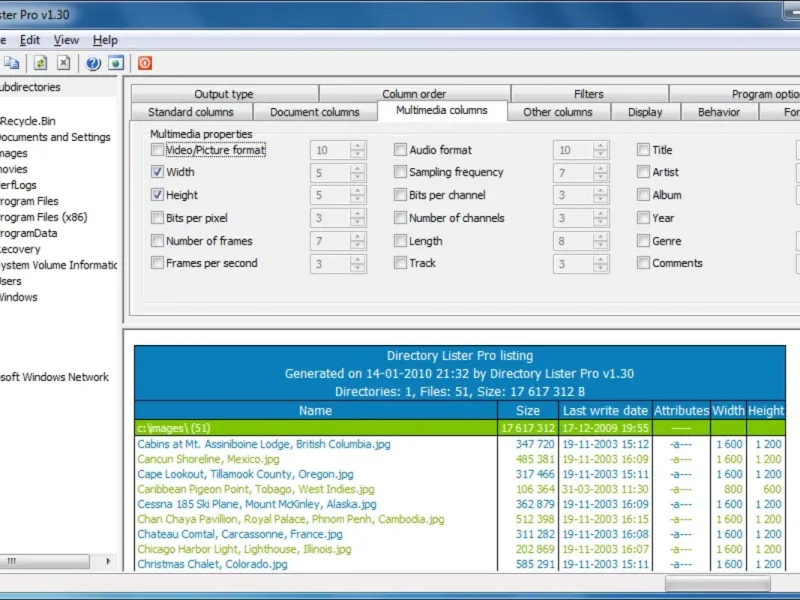800x600 pixels.
Task: Enable the Audio format checkbox
Action: click(x=400, y=149)
